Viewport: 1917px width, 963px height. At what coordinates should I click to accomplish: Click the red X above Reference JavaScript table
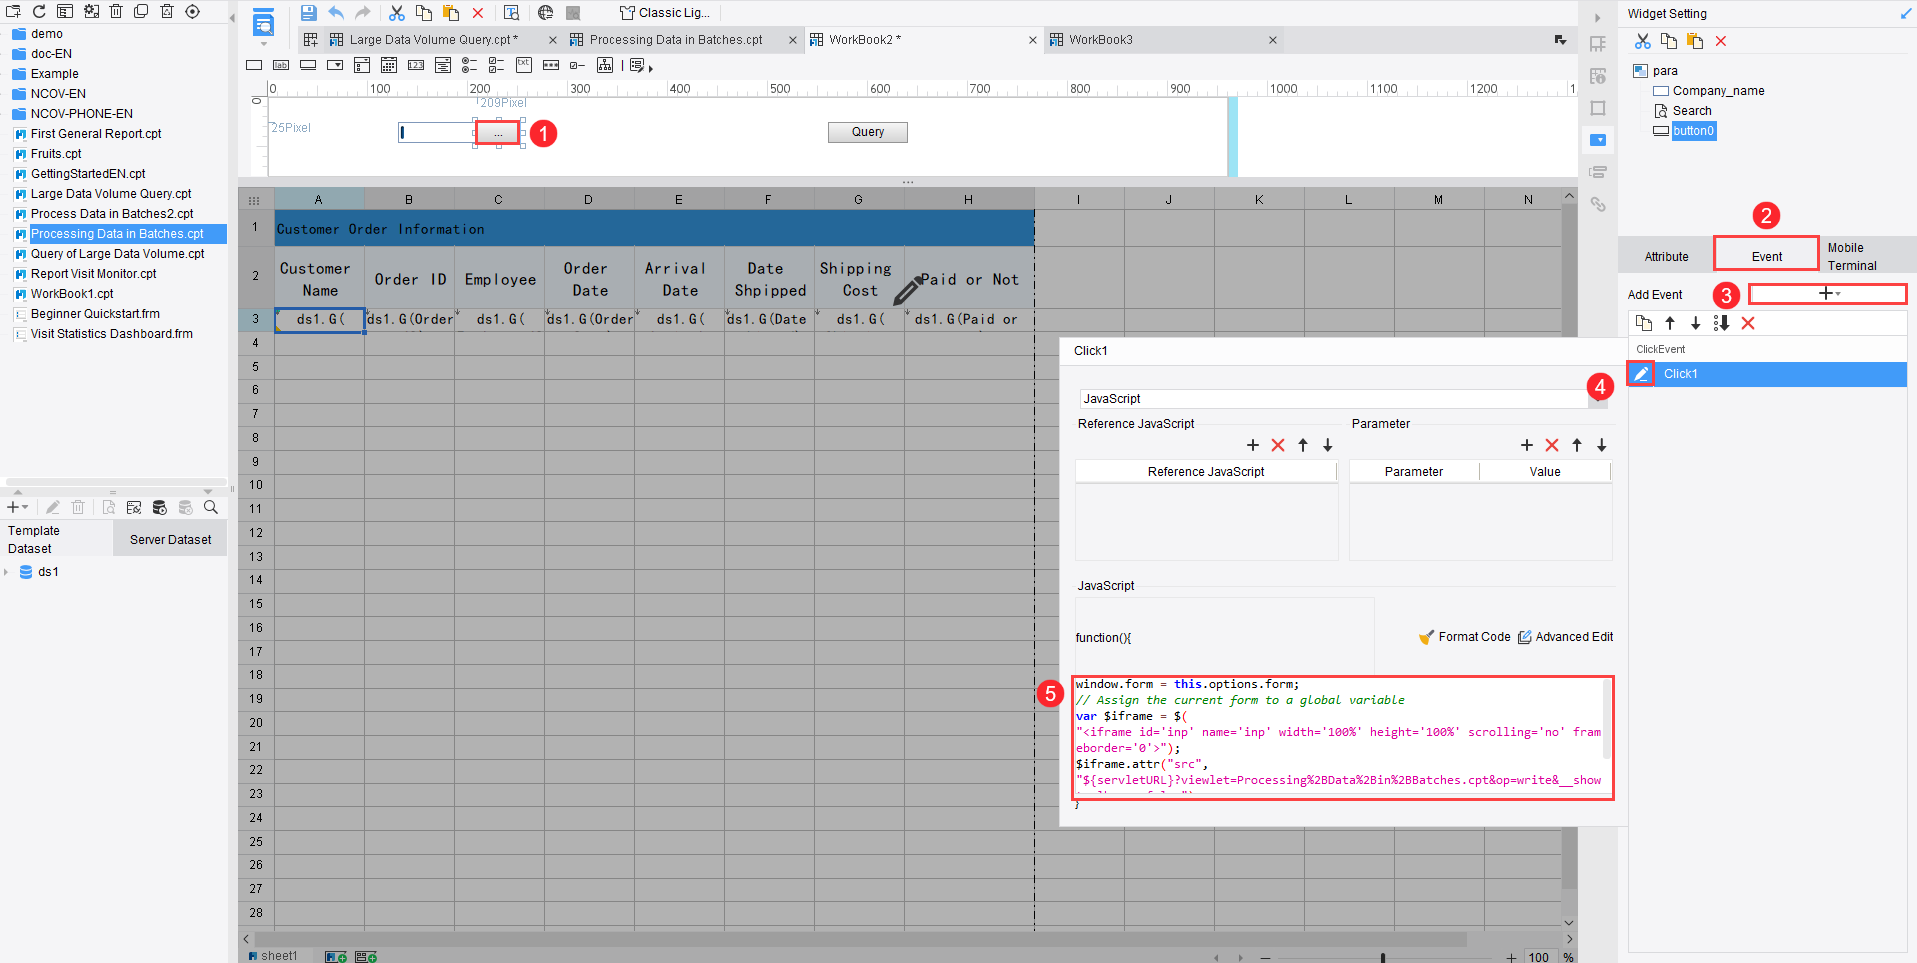(1278, 445)
